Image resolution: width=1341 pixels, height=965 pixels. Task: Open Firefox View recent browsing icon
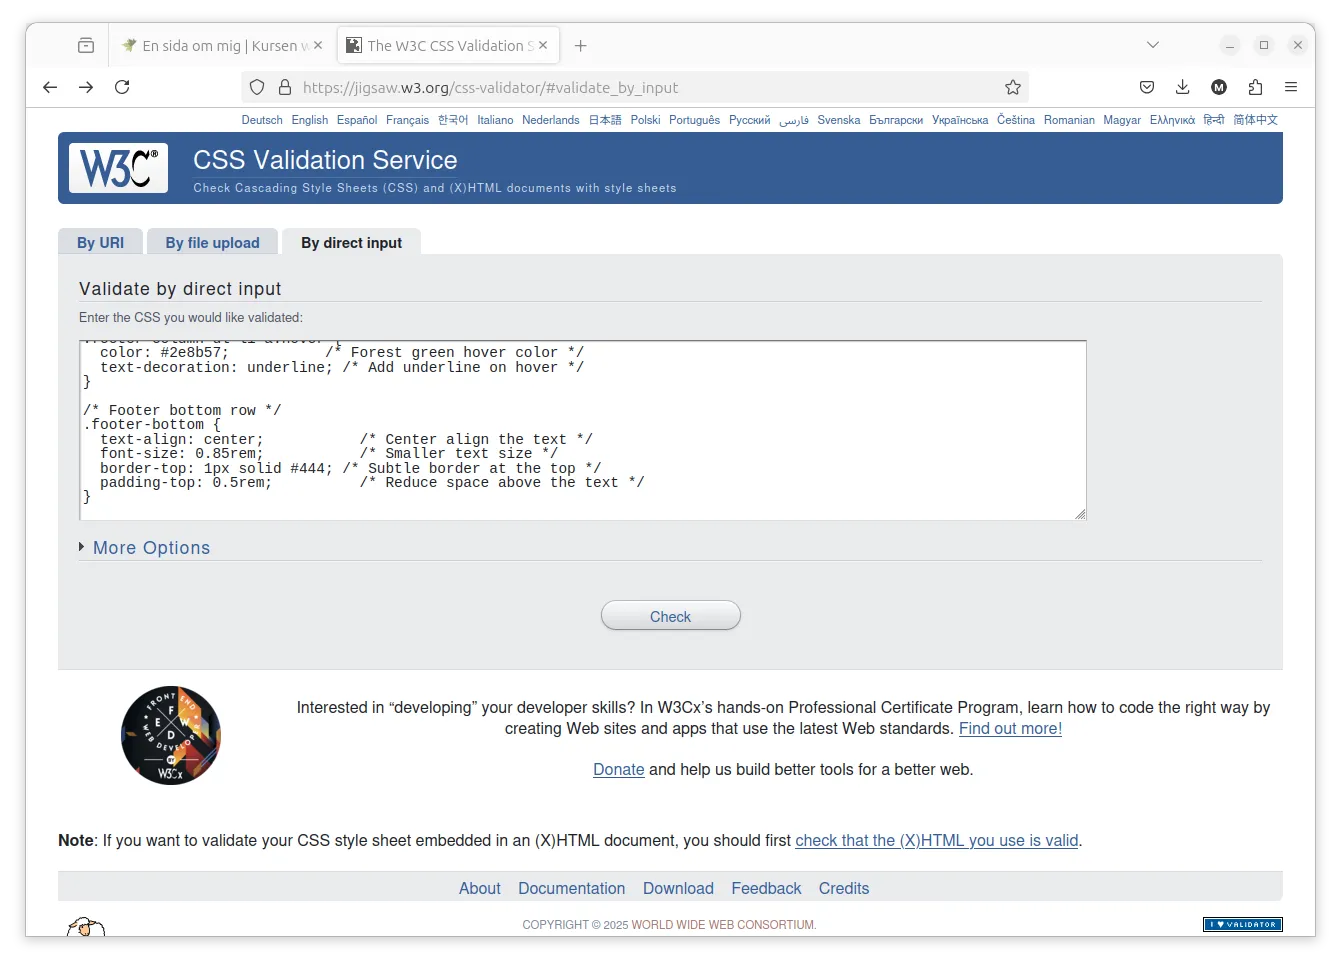tap(86, 45)
